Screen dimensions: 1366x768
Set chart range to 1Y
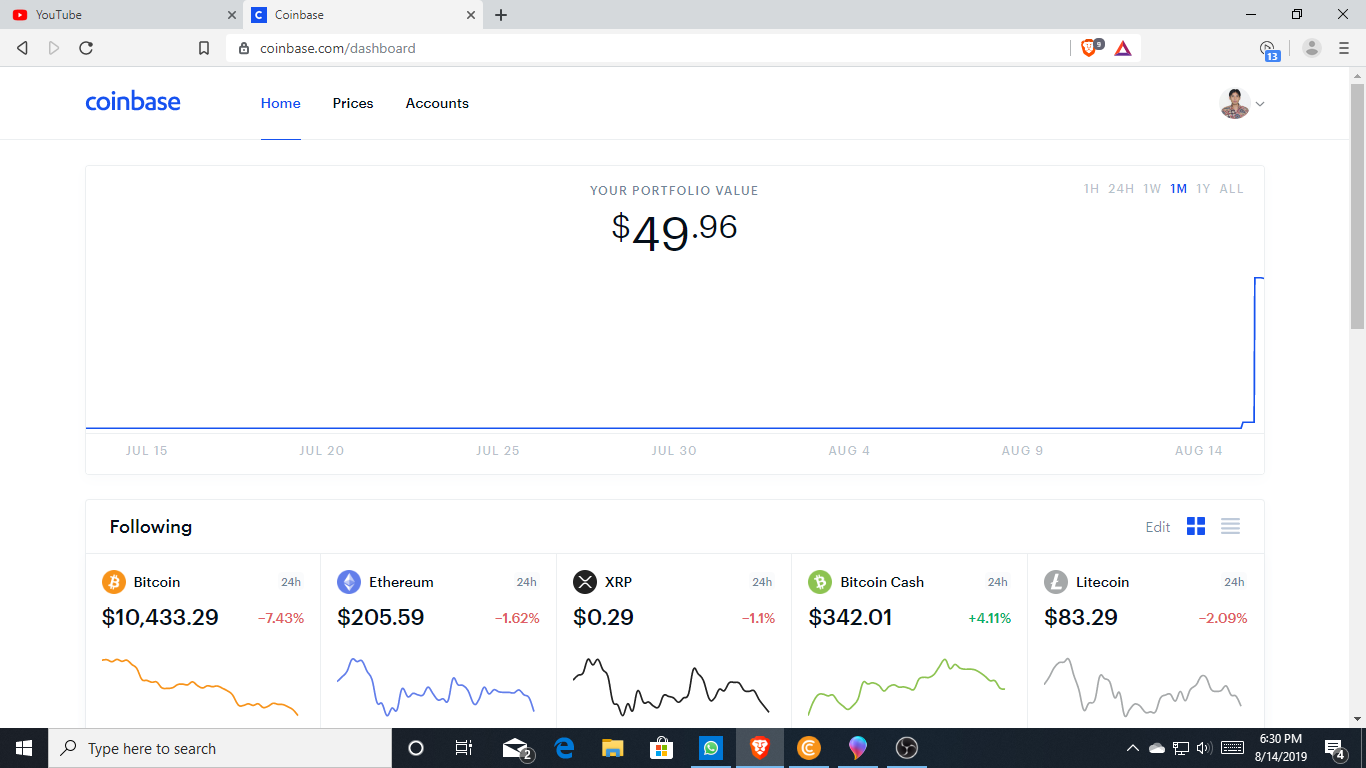[1203, 189]
